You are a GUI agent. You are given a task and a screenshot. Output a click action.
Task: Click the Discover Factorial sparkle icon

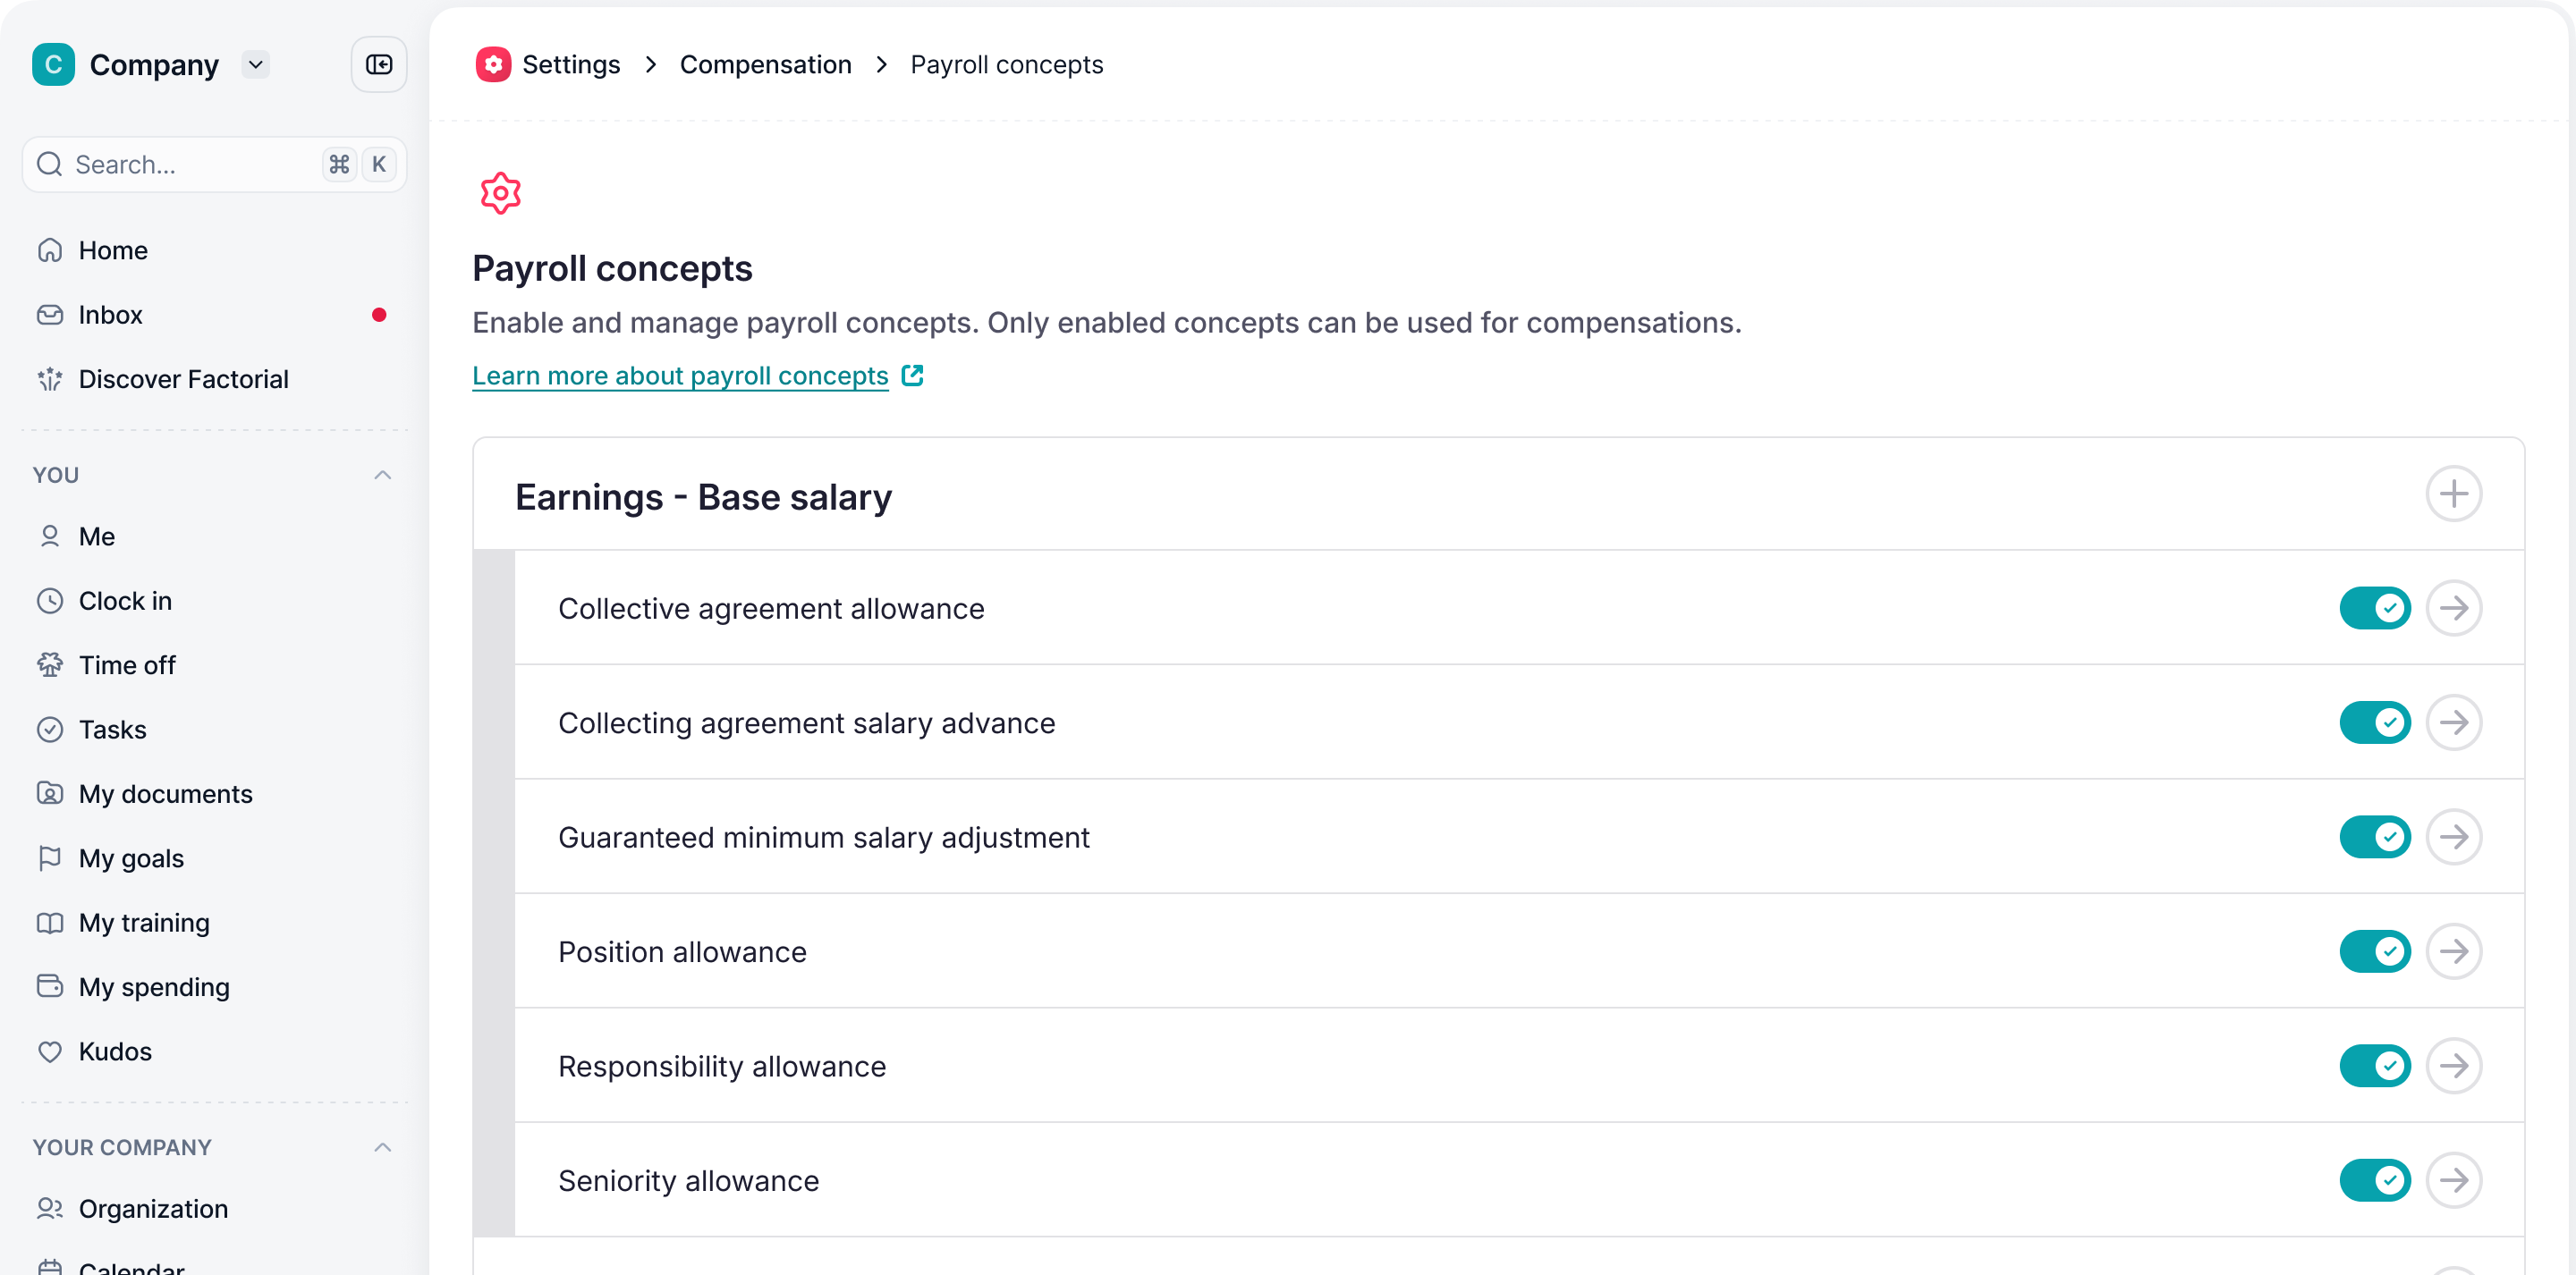coord(50,378)
